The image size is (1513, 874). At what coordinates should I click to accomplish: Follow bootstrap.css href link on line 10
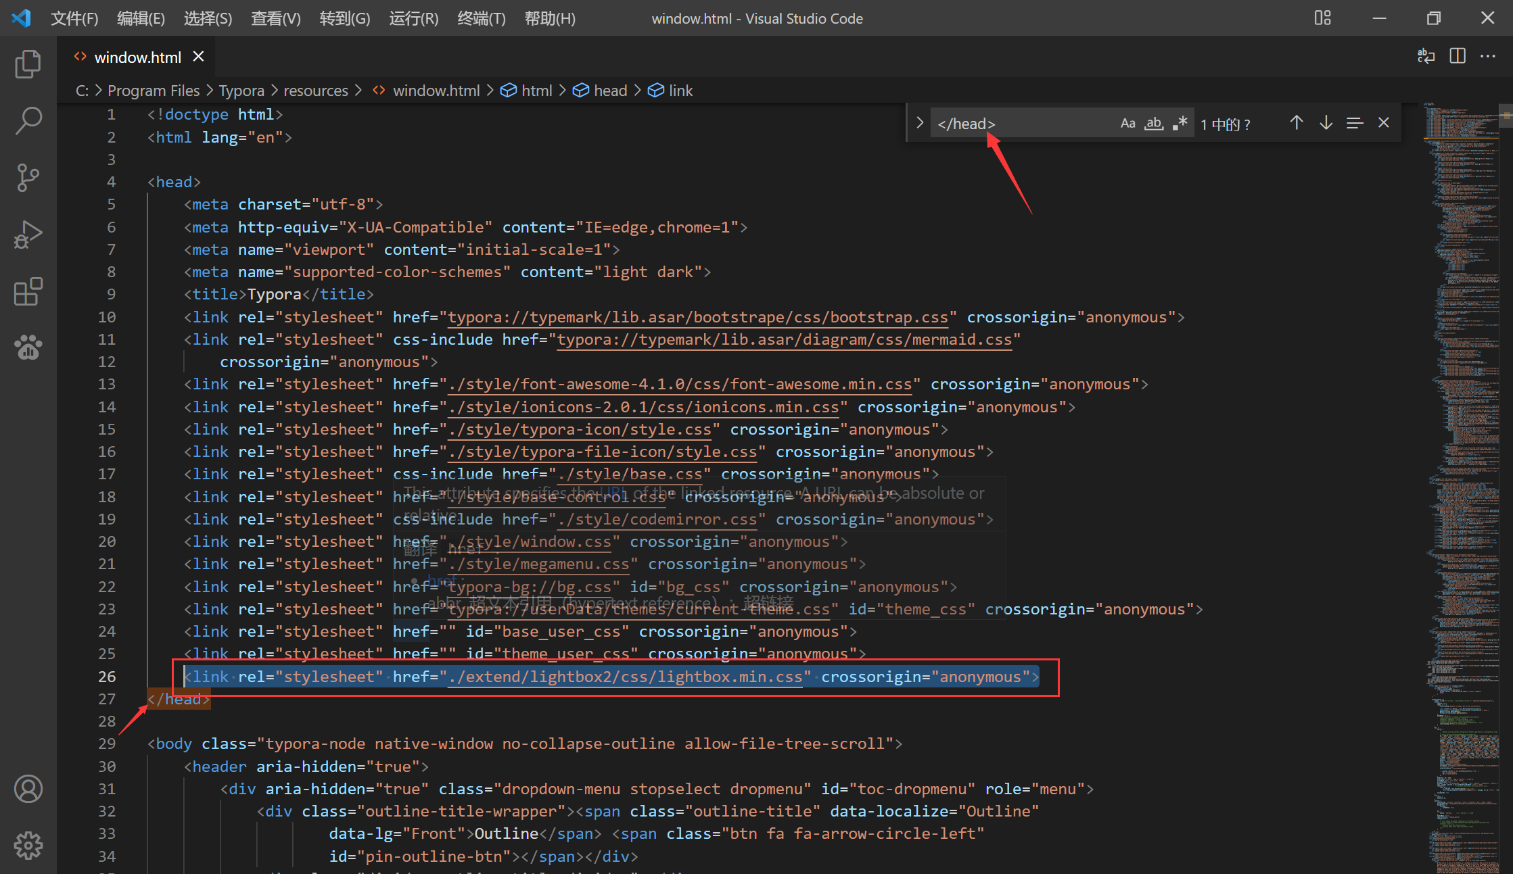click(x=698, y=317)
